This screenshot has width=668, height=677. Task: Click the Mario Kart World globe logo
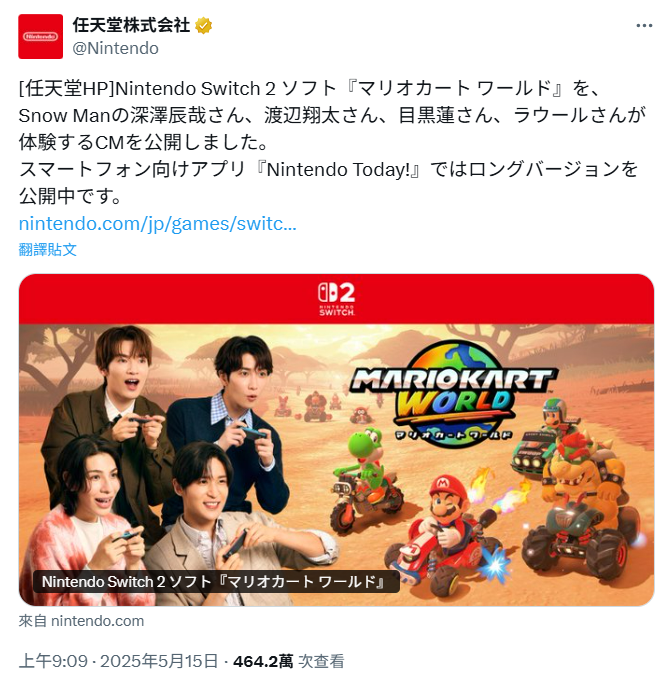coord(454,392)
